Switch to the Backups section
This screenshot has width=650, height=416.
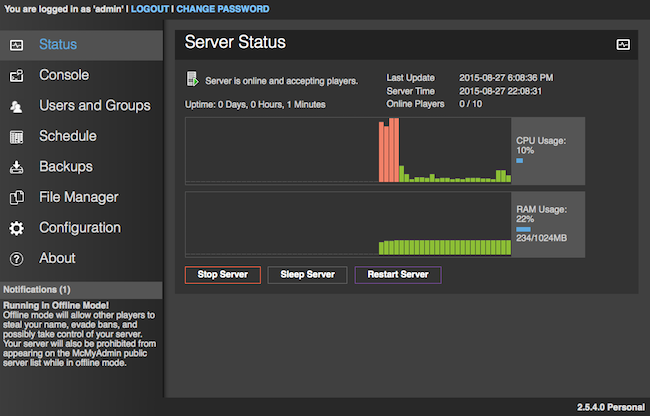point(66,167)
